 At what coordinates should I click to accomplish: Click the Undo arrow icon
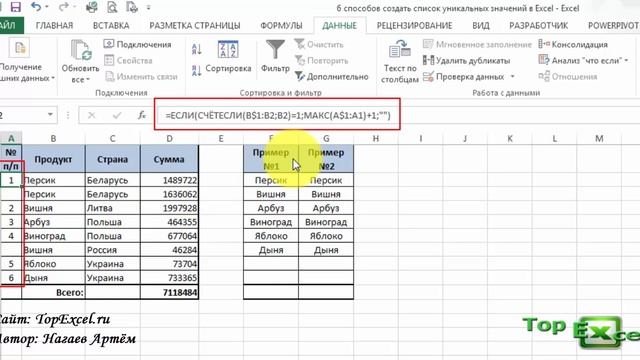(x=36, y=7)
